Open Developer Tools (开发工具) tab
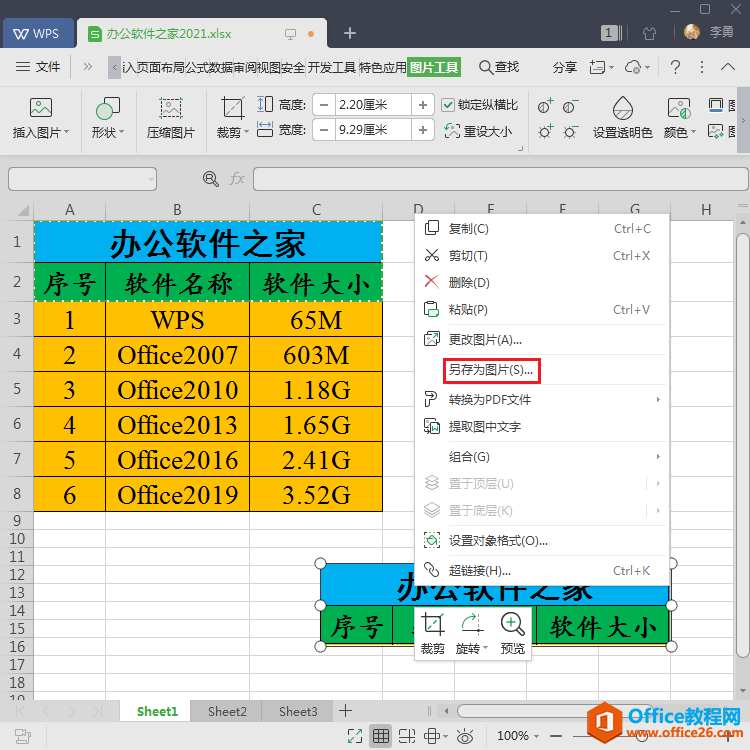 coord(331,67)
